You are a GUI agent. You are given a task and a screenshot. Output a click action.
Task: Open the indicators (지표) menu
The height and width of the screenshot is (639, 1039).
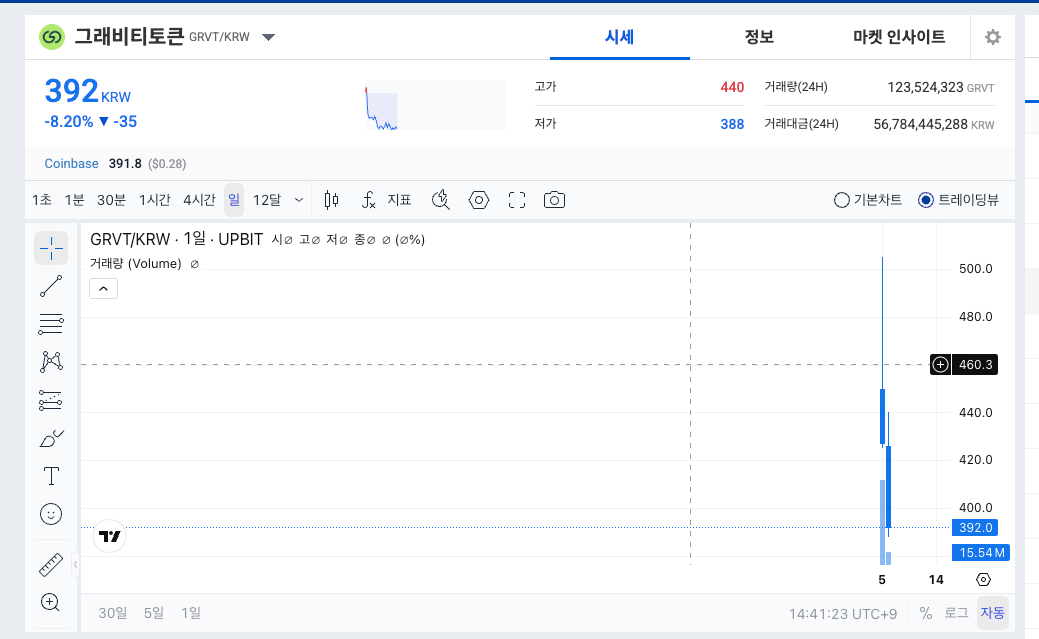click(x=387, y=200)
